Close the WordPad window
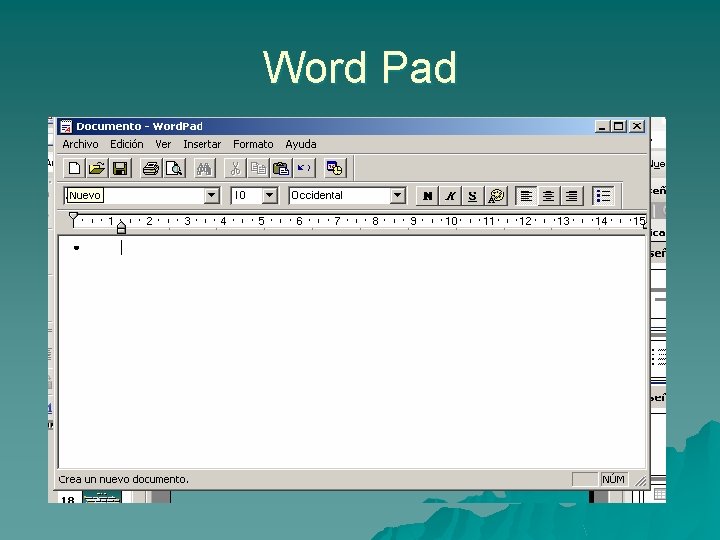 click(x=637, y=126)
